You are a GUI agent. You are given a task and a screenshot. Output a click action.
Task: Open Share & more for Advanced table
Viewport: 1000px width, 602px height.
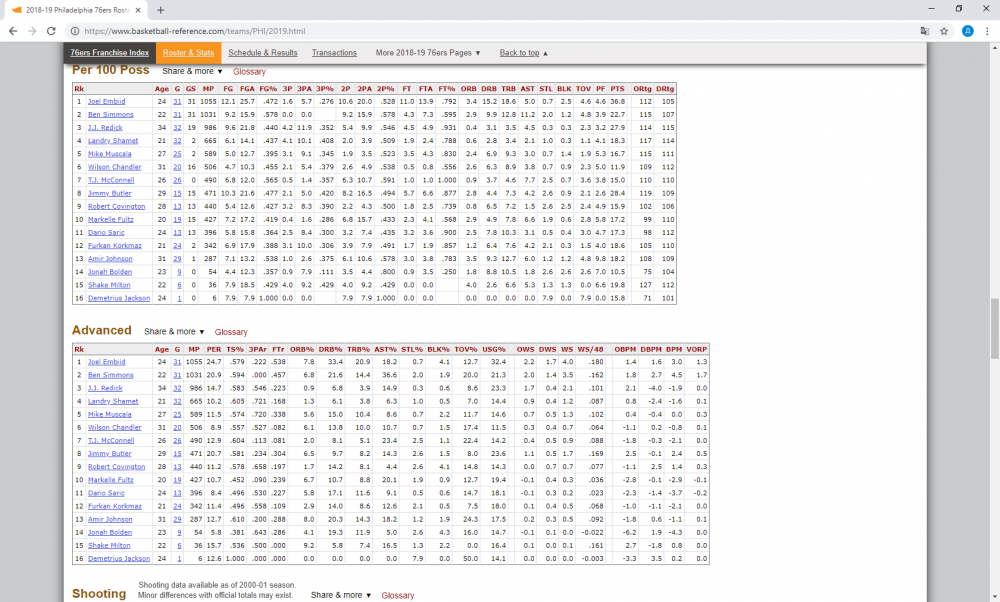[x=174, y=332]
